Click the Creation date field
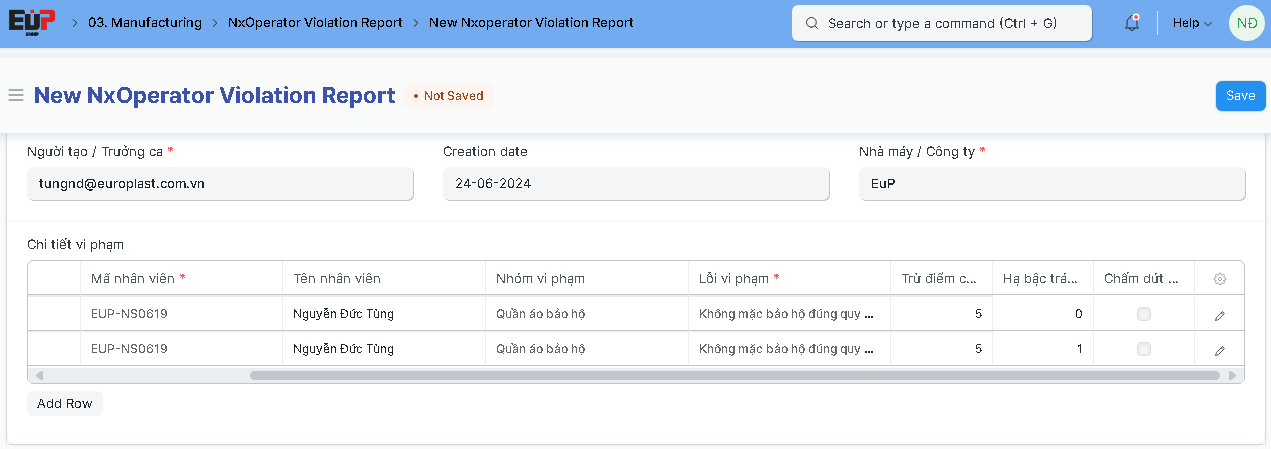 pos(636,184)
